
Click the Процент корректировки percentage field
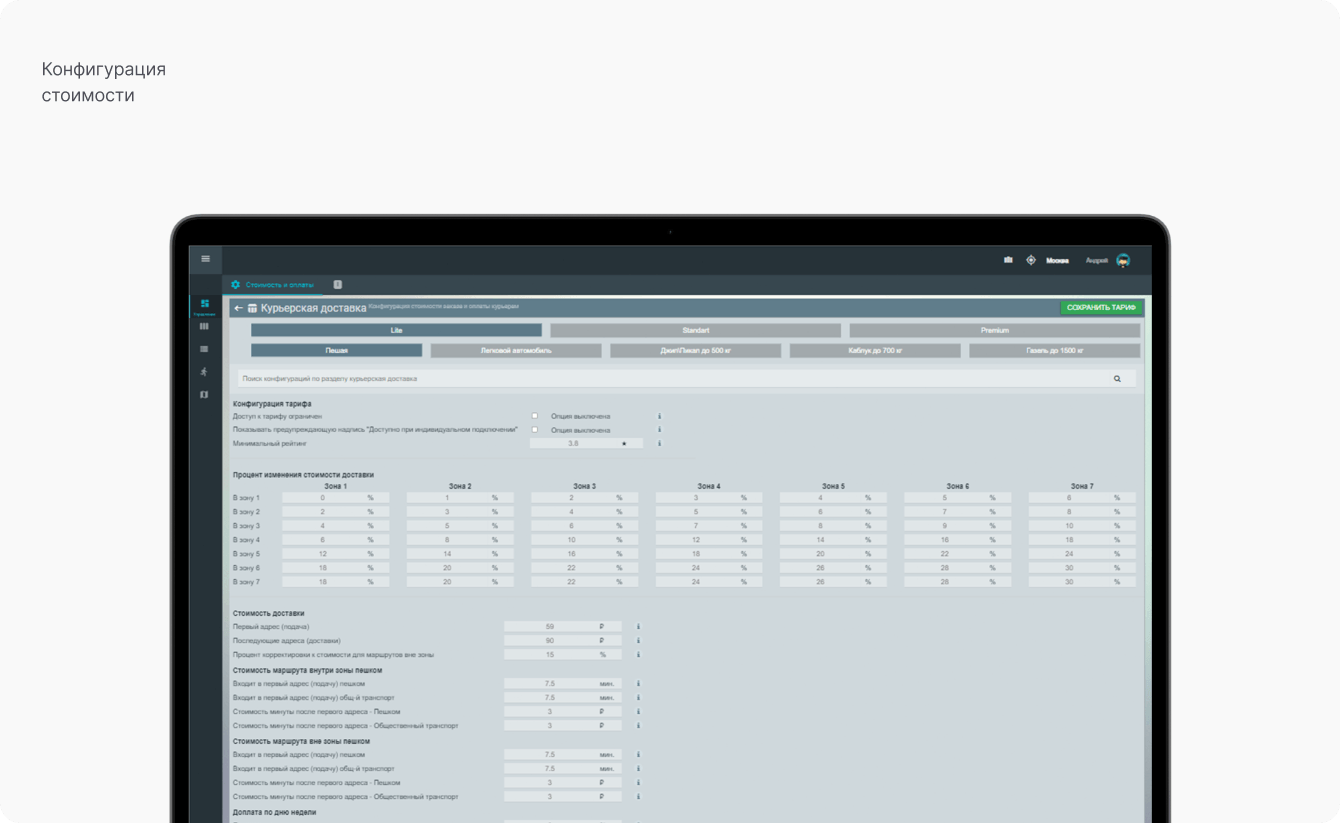563,655
